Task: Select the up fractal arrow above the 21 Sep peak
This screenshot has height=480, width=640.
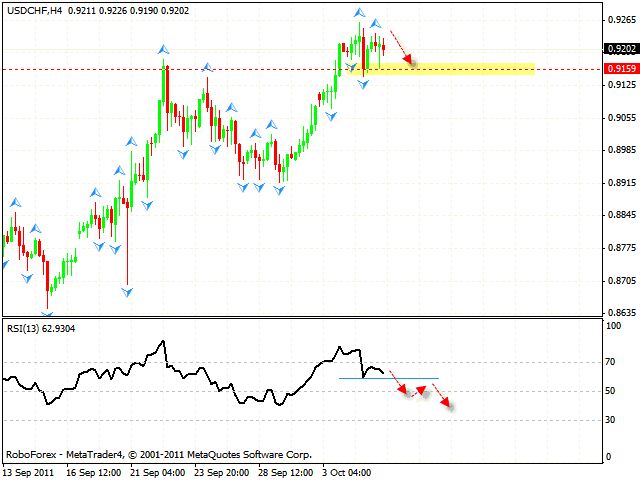Action: (x=163, y=48)
